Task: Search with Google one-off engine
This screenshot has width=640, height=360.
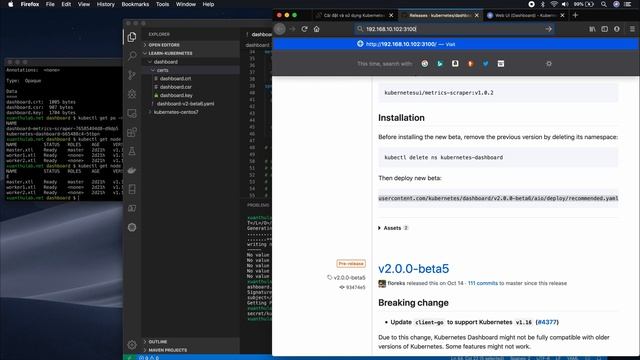Action: click(x=425, y=64)
